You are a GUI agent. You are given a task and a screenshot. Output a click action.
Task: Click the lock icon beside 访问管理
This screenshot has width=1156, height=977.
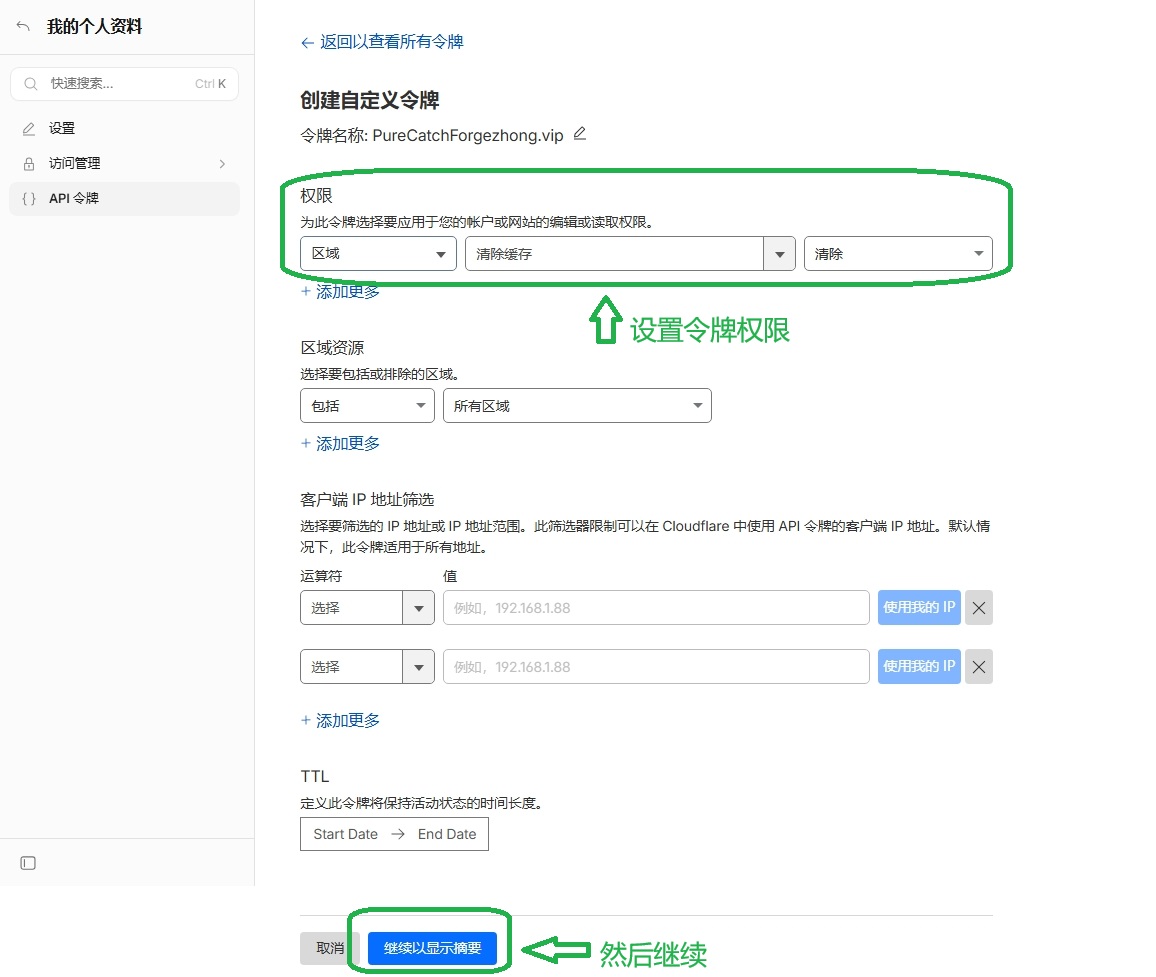tap(29, 164)
